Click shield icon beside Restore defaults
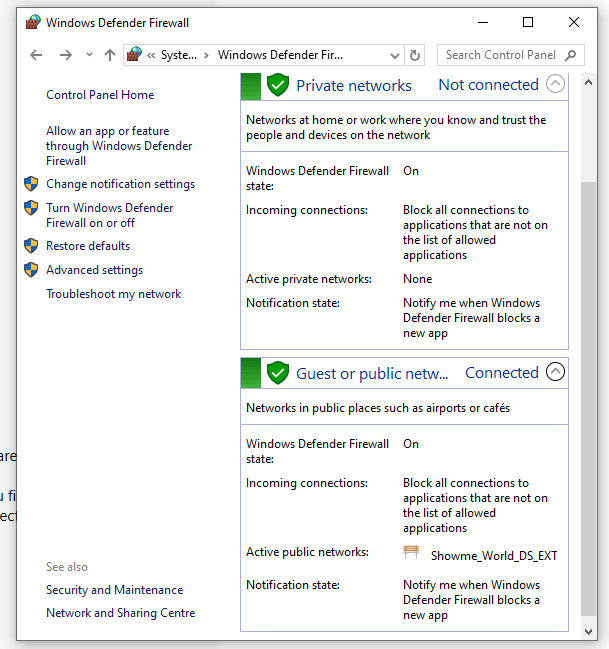The image size is (609, 649). click(x=31, y=246)
